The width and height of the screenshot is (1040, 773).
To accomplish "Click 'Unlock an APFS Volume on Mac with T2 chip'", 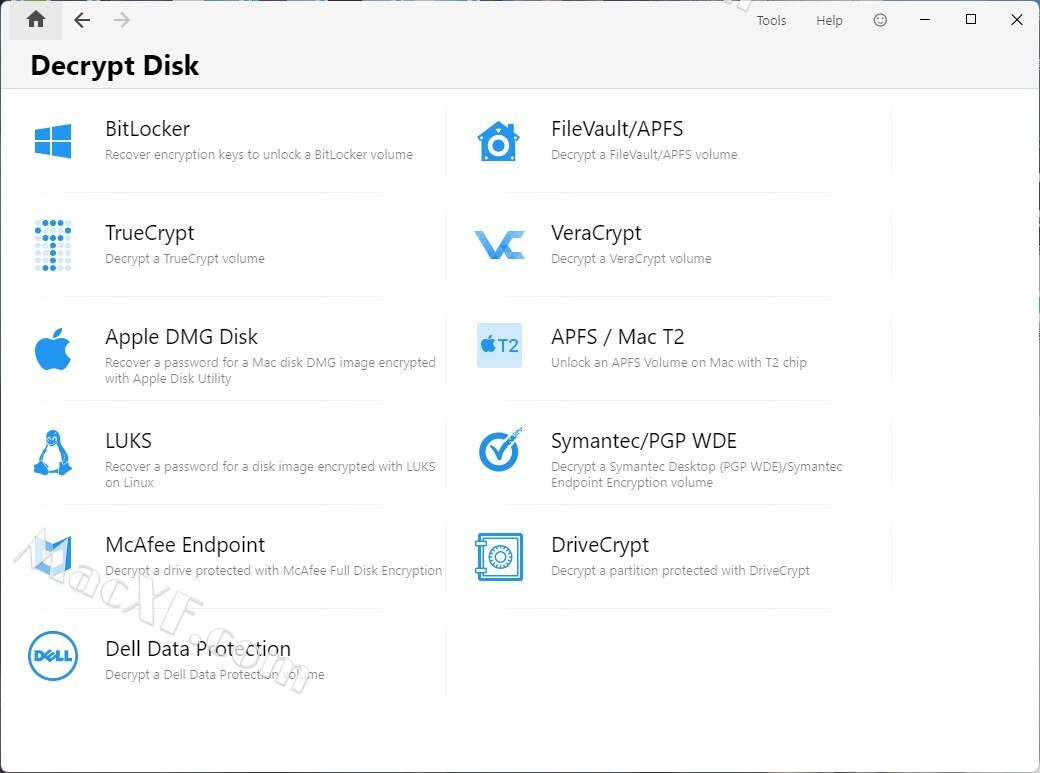I will pyautogui.click(x=679, y=362).
